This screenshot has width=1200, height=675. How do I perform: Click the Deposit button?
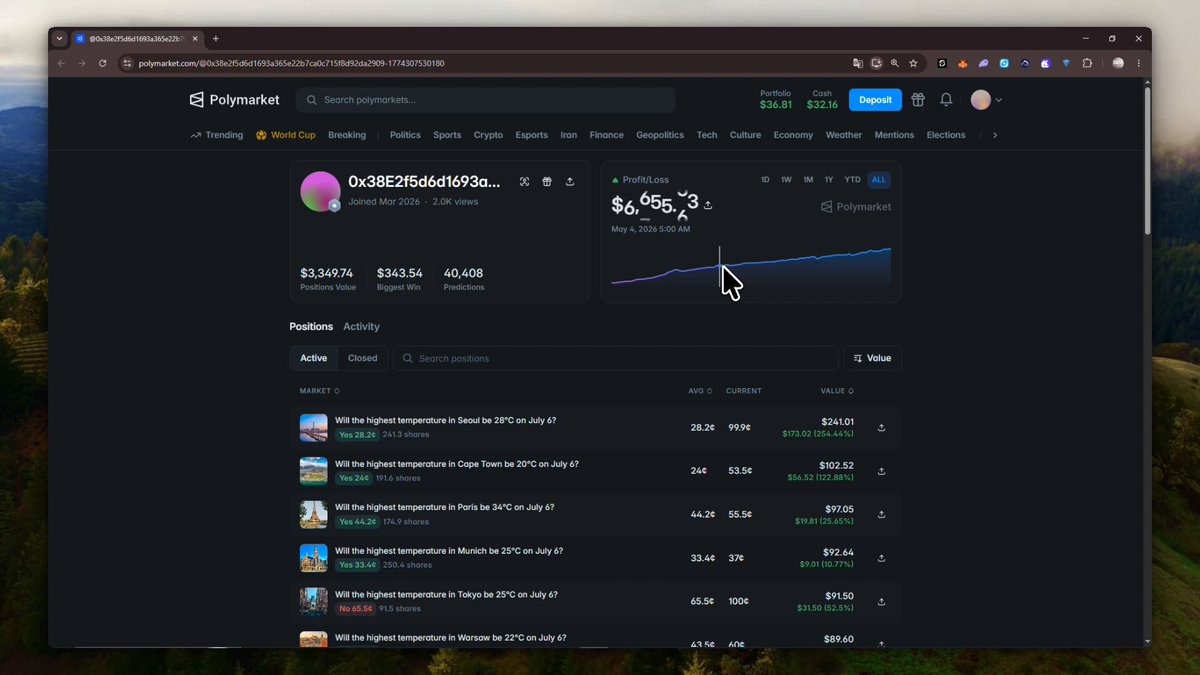875,100
